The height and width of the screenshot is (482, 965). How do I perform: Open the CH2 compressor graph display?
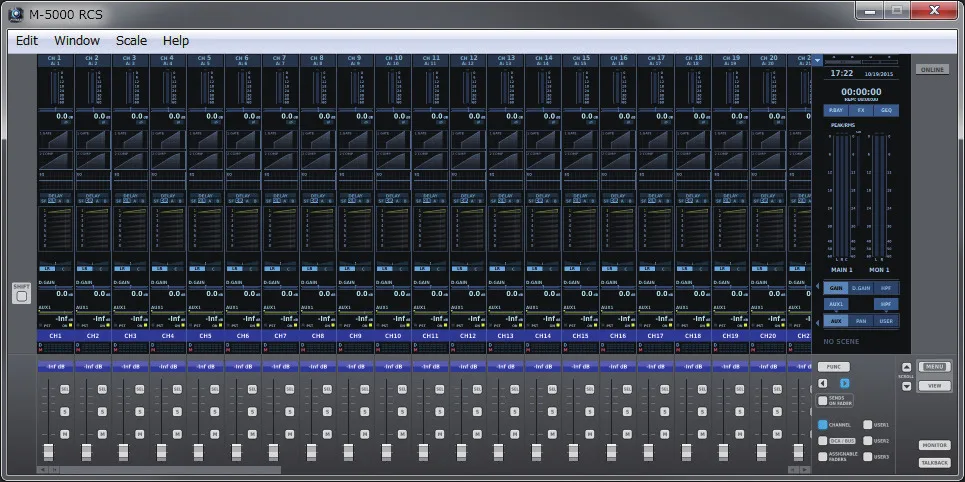(93, 160)
